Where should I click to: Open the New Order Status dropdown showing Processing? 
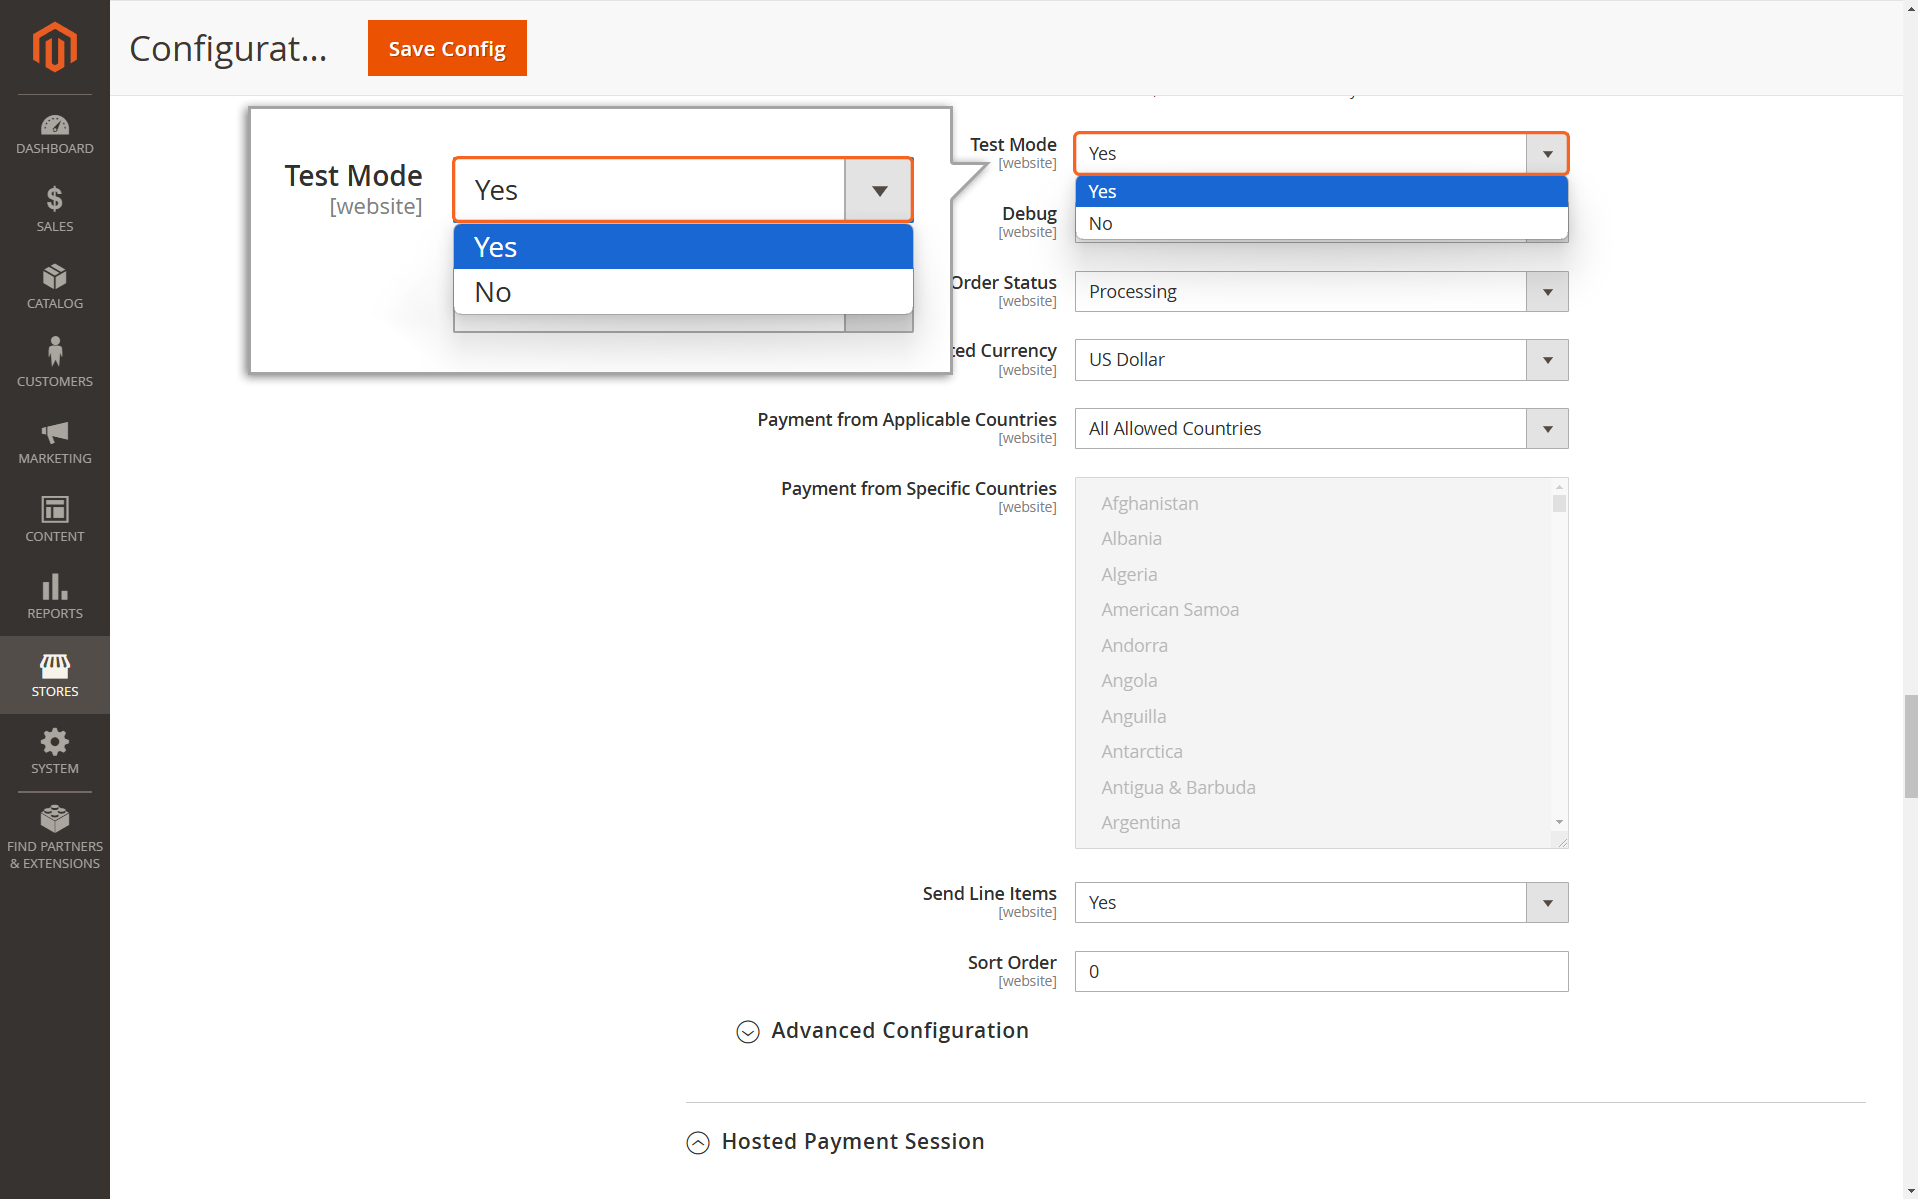pyautogui.click(x=1321, y=292)
